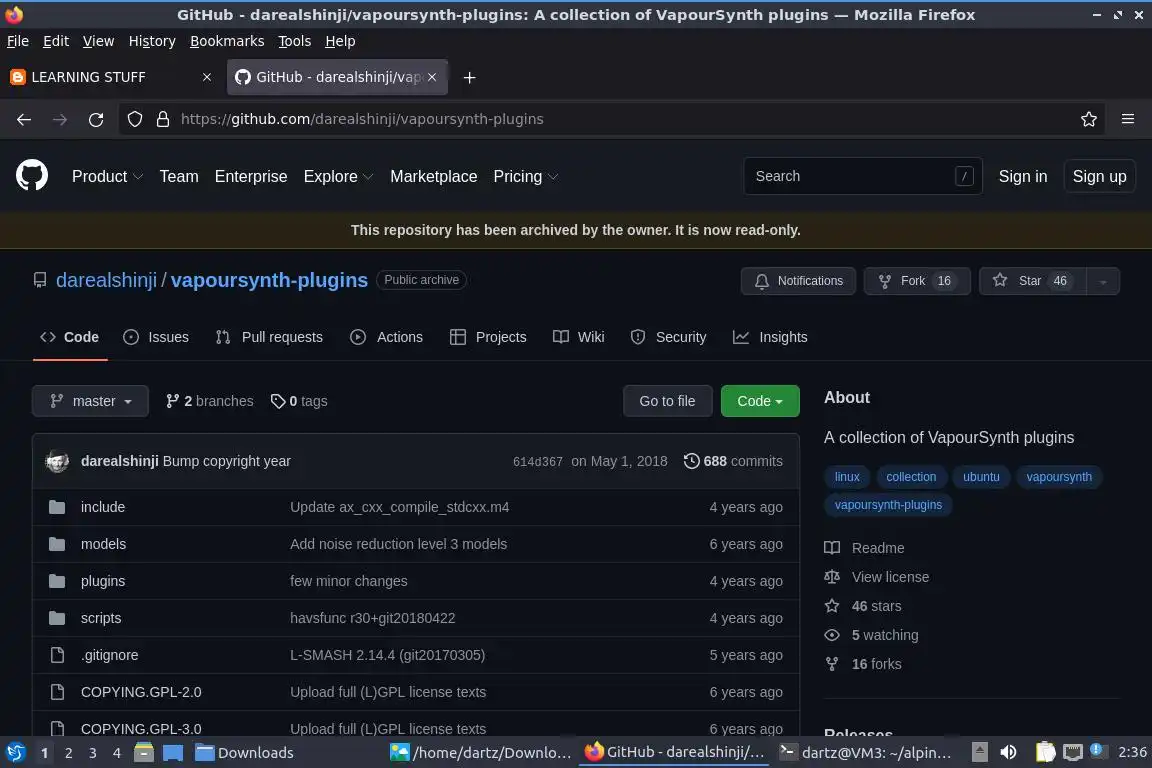This screenshot has height=768, width=1152.
Task: Switch to workspace 2 in the taskbar
Action: point(68,753)
